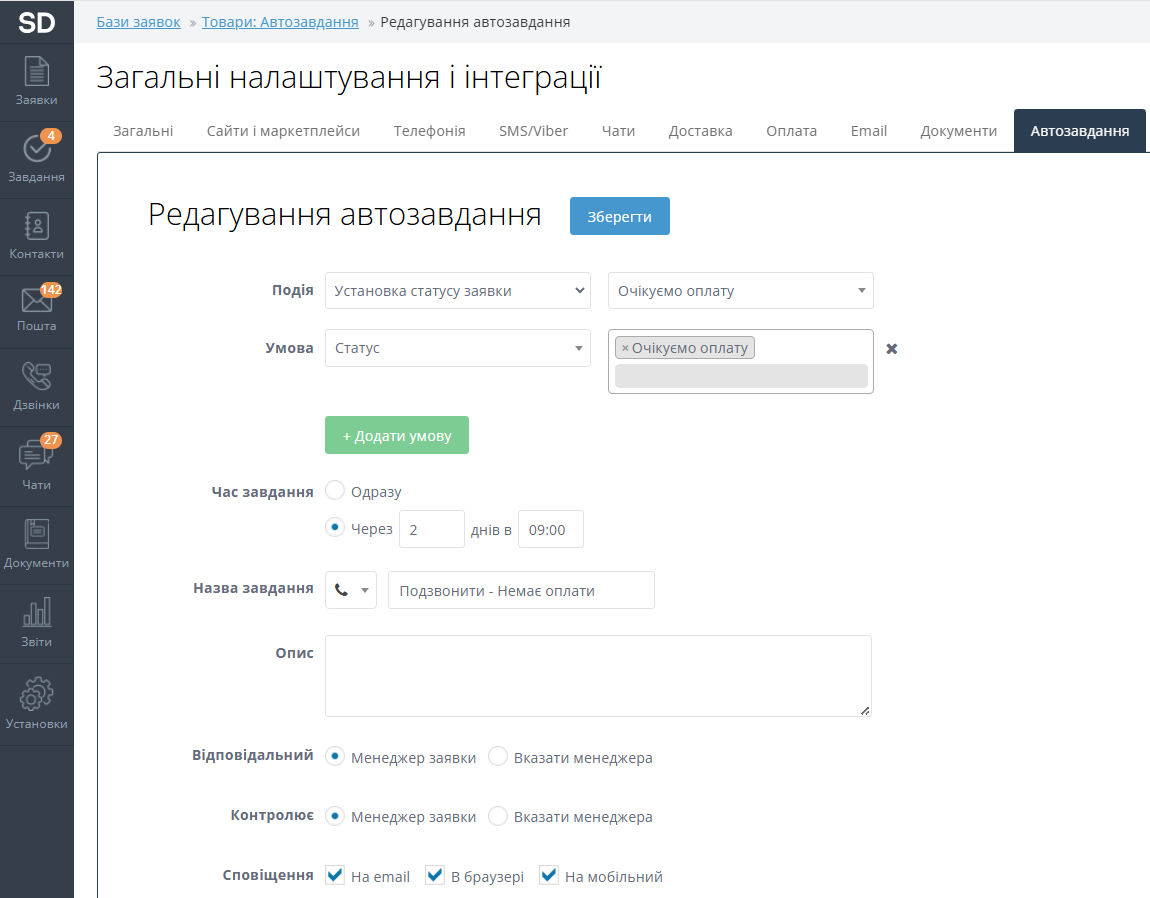
Task: Open Заявки section in sidebar
Action: pos(36,82)
